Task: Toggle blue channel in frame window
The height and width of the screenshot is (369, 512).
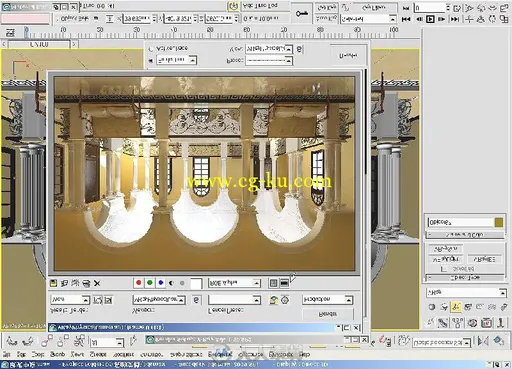Action: pyautogui.click(x=161, y=283)
